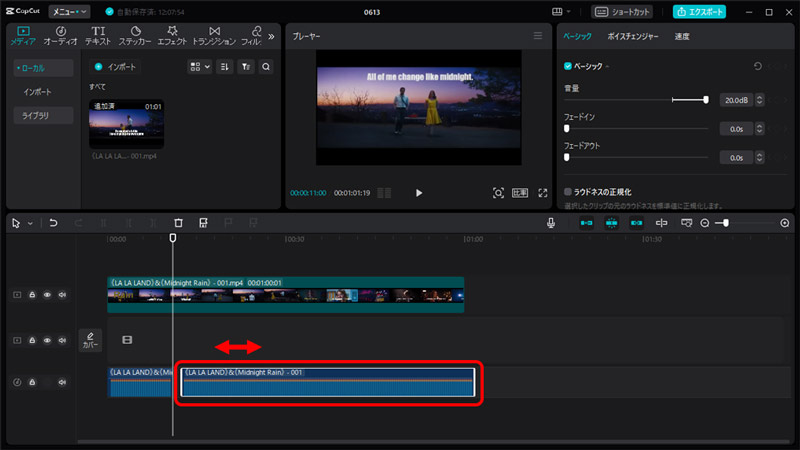This screenshot has width=800, height=450.
Task: Toggle the ベーシック checkbox
Action: [568, 67]
